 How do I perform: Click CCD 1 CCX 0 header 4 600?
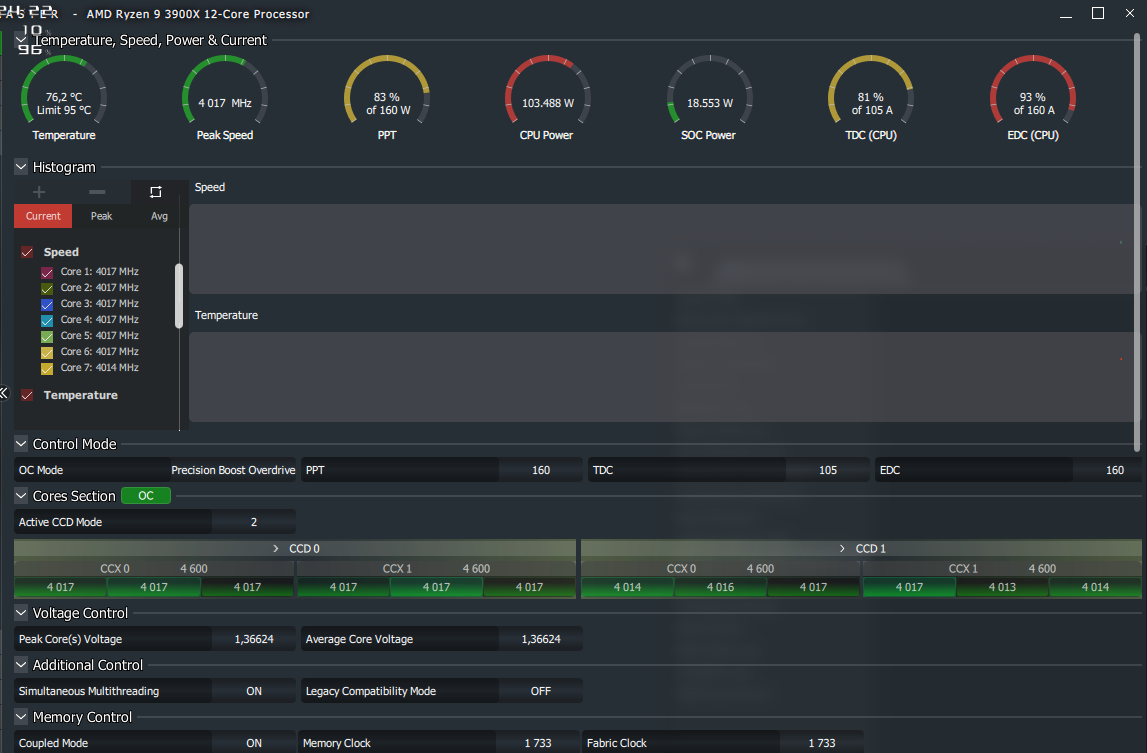tap(760, 569)
